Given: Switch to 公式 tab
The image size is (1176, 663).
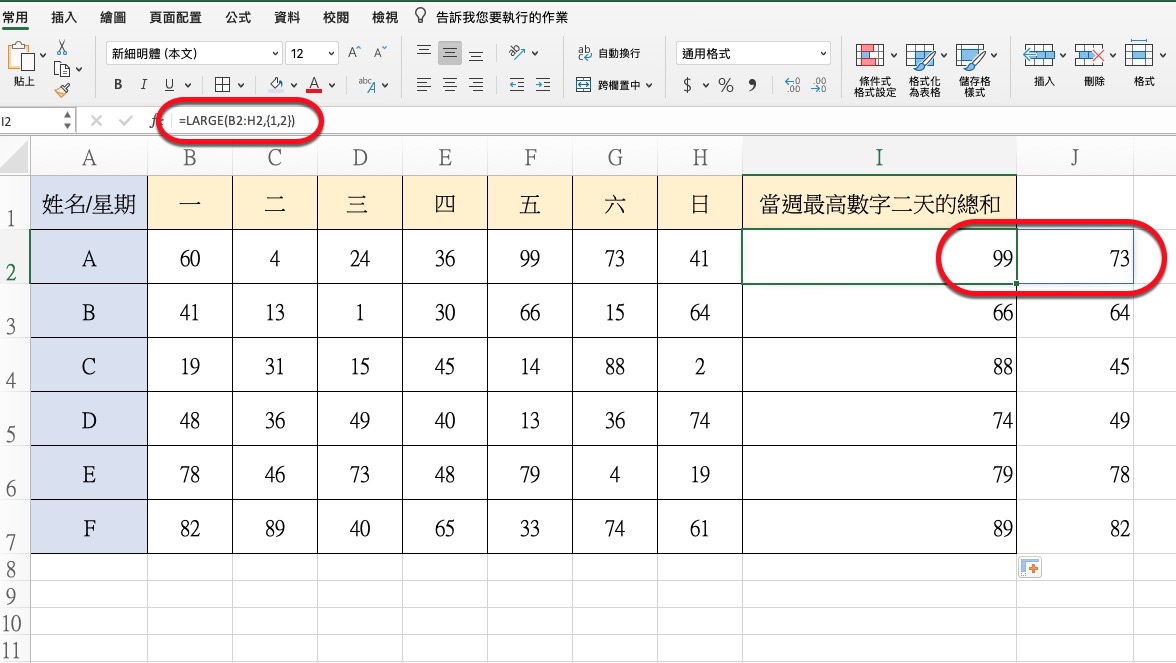Looking at the screenshot, I should point(238,17).
